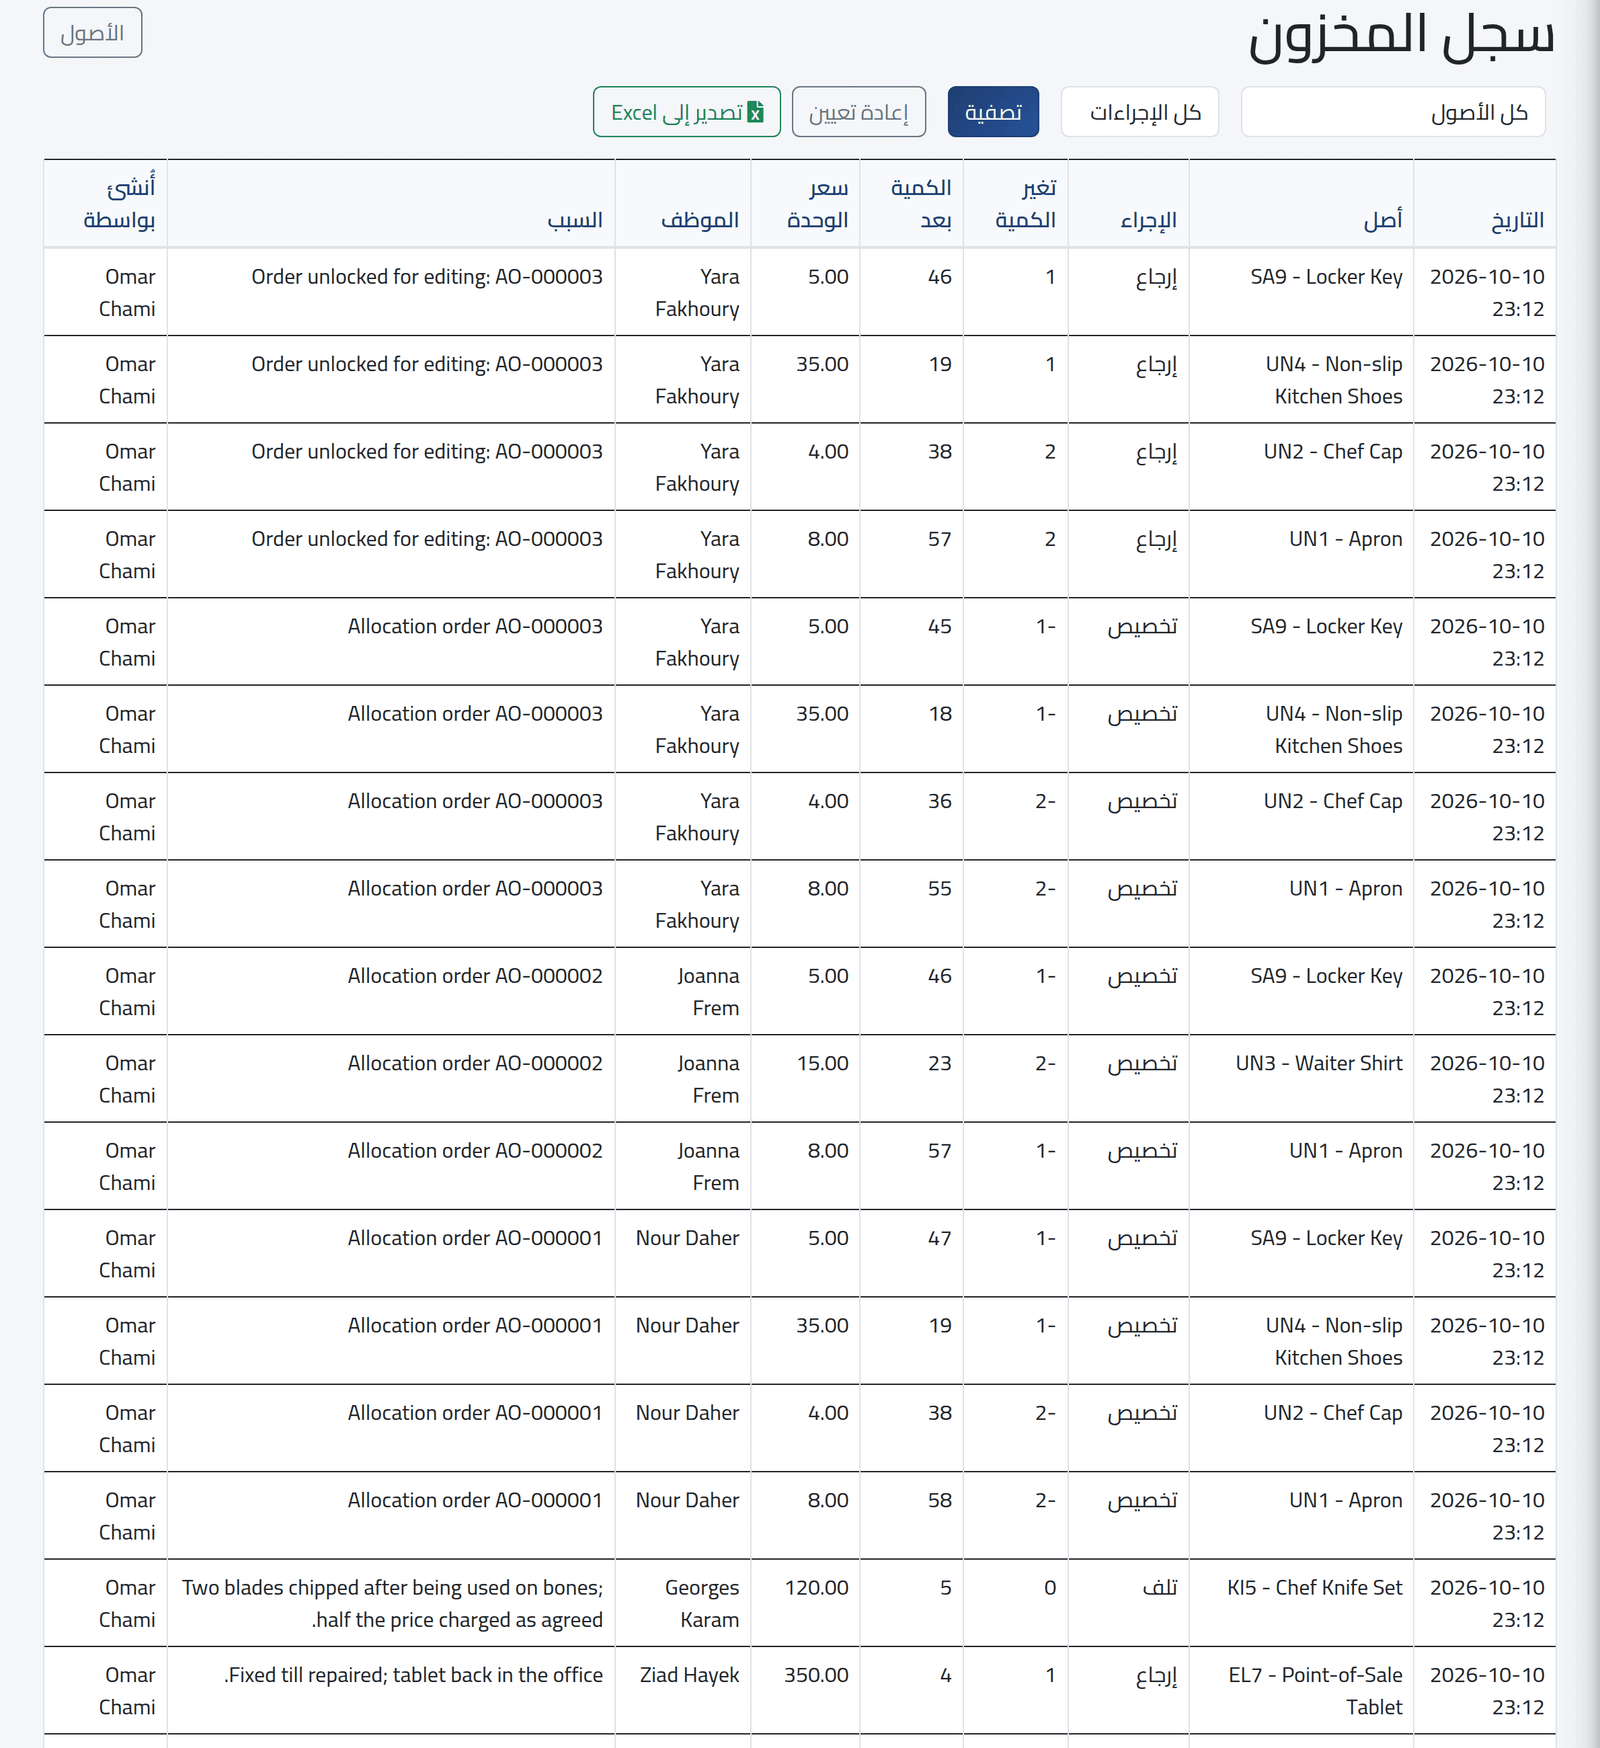This screenshot has height=1748, width=1600.
Task: Open the كل الإجراءات actions dropdown
Action: click(1139, 112)
